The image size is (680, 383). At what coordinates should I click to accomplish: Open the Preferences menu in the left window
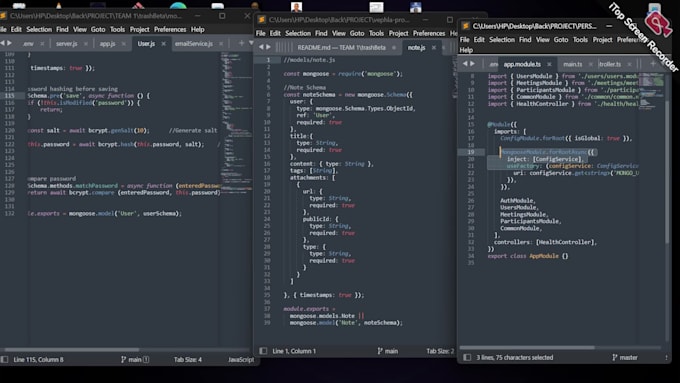click(170, 29)
